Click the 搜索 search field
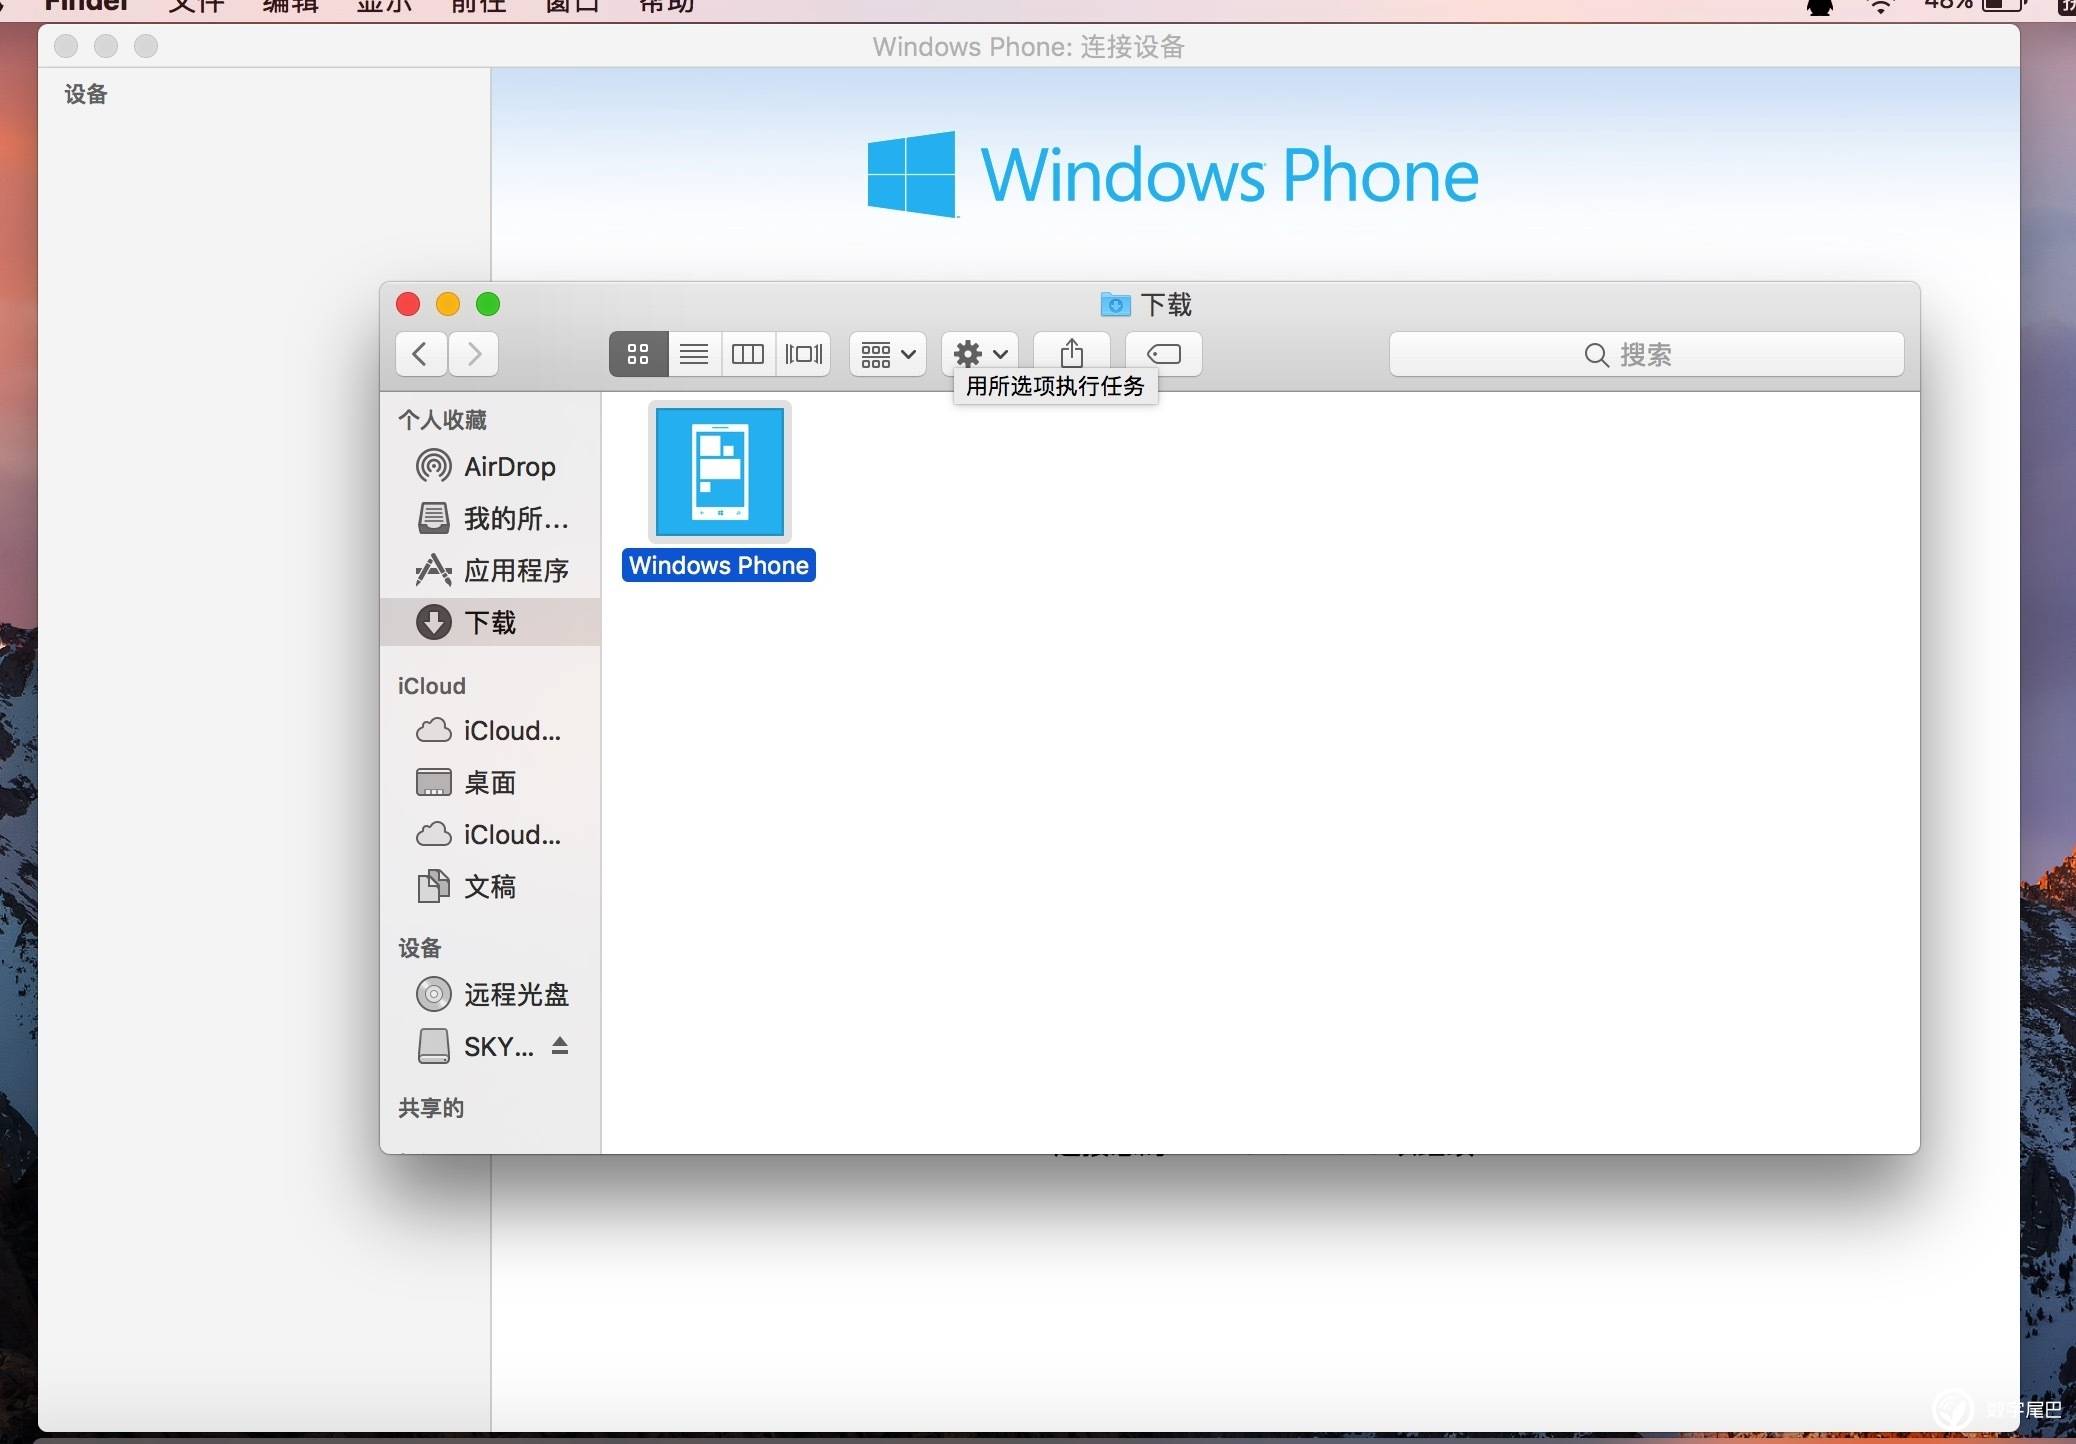This screenshot has height=1444, width=2076. pos(1646,354)
